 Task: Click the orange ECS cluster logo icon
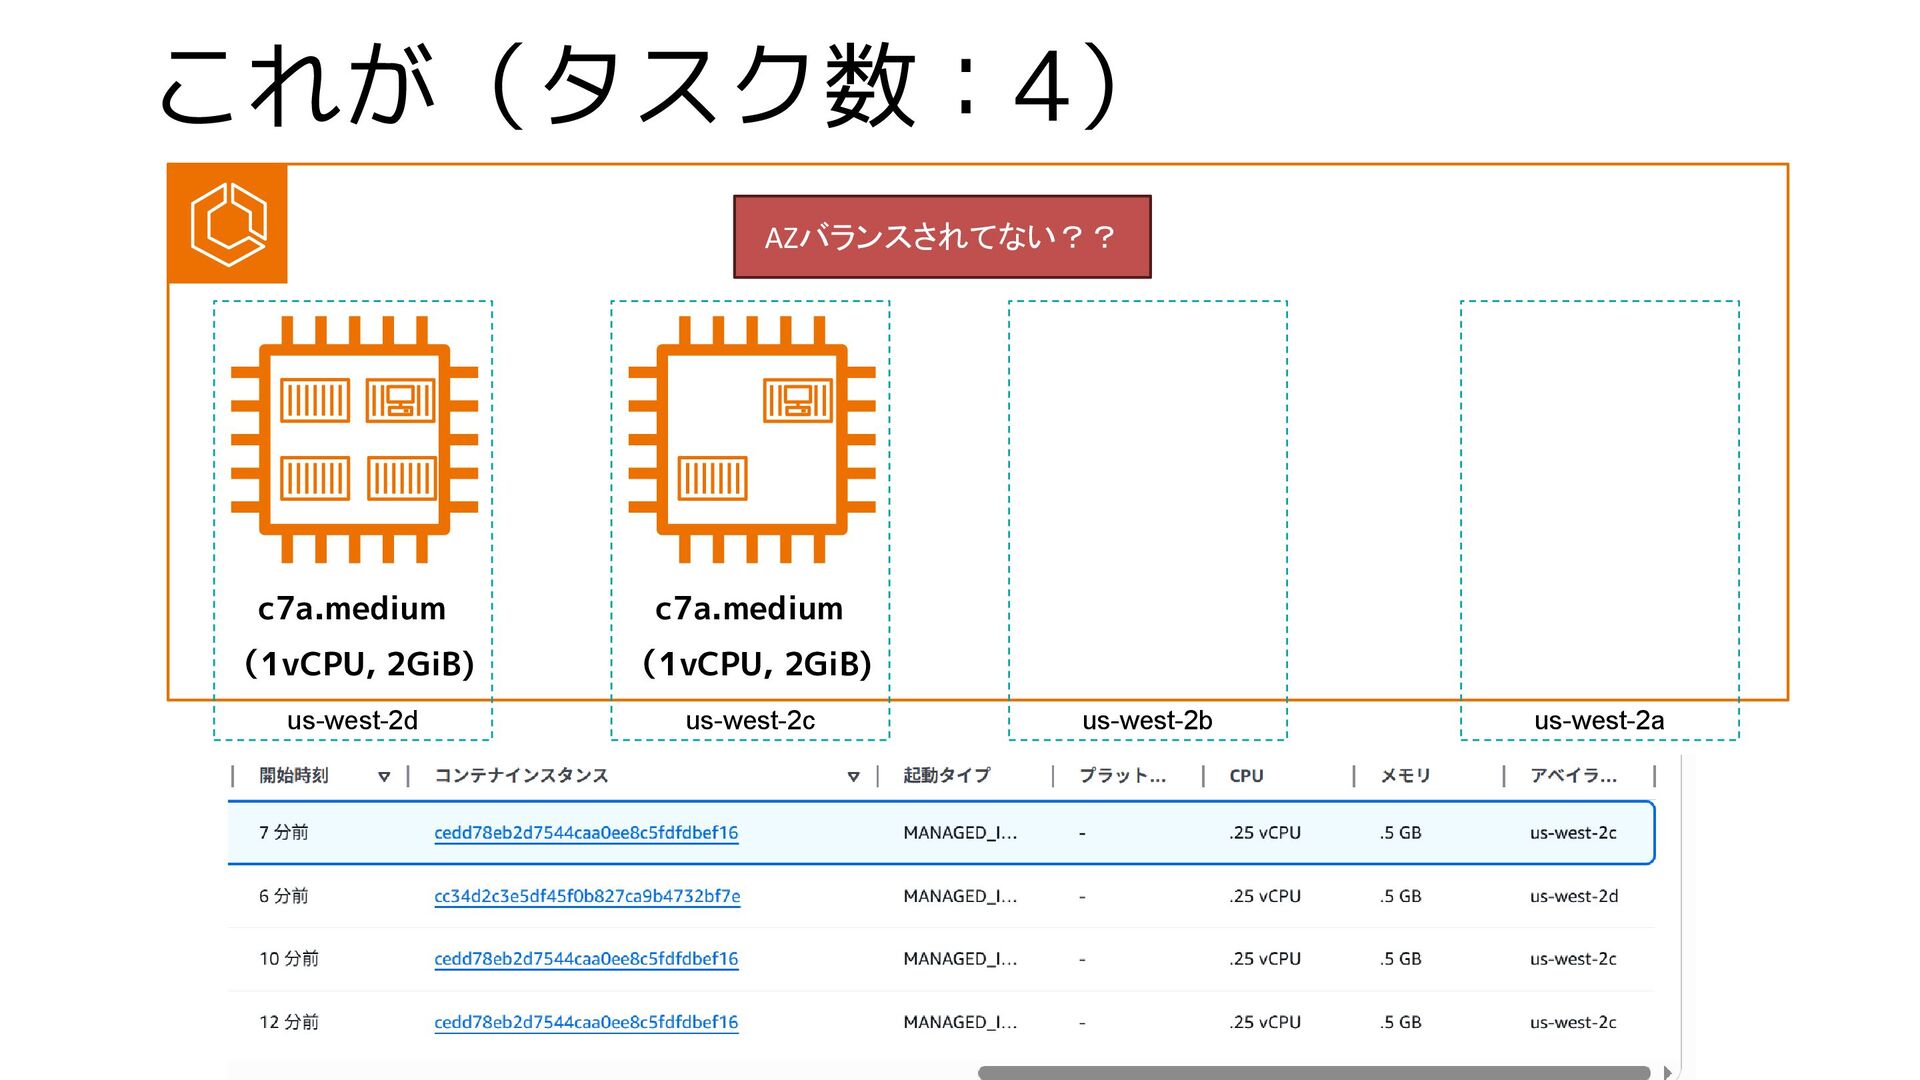click(x=228, y=224)
